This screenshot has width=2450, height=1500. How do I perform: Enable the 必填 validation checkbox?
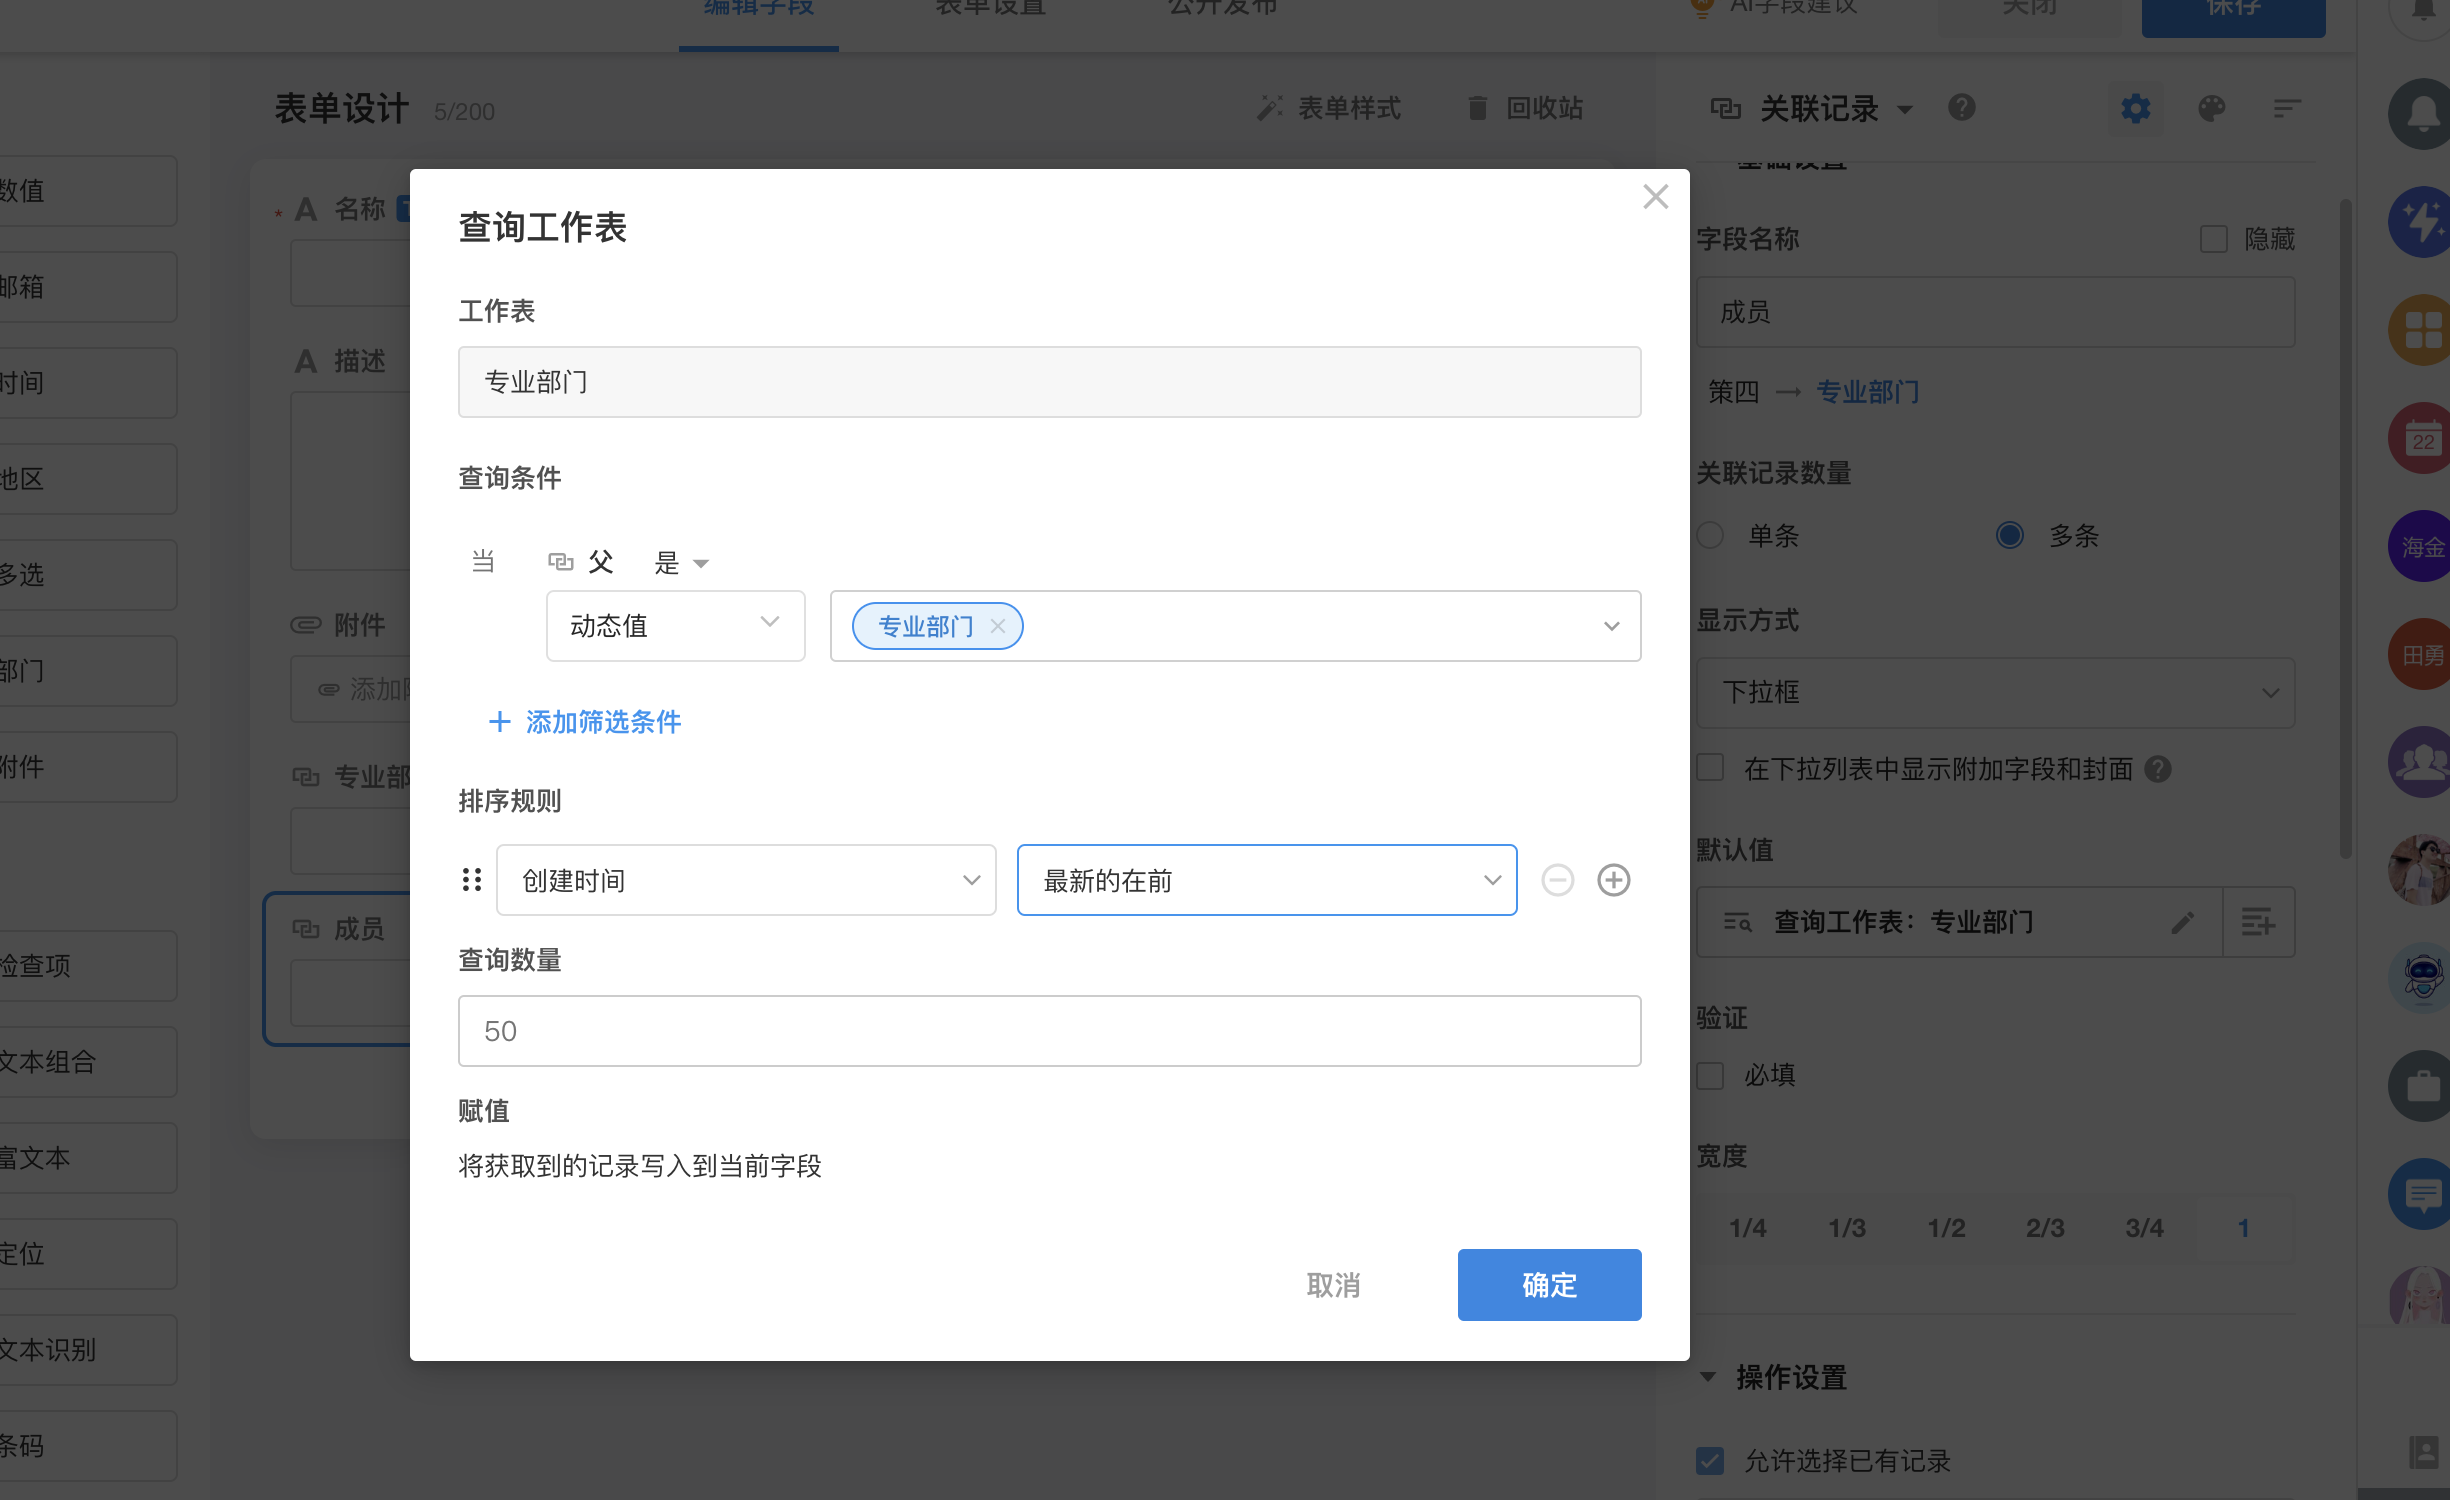click(x=1710, y=1076)
